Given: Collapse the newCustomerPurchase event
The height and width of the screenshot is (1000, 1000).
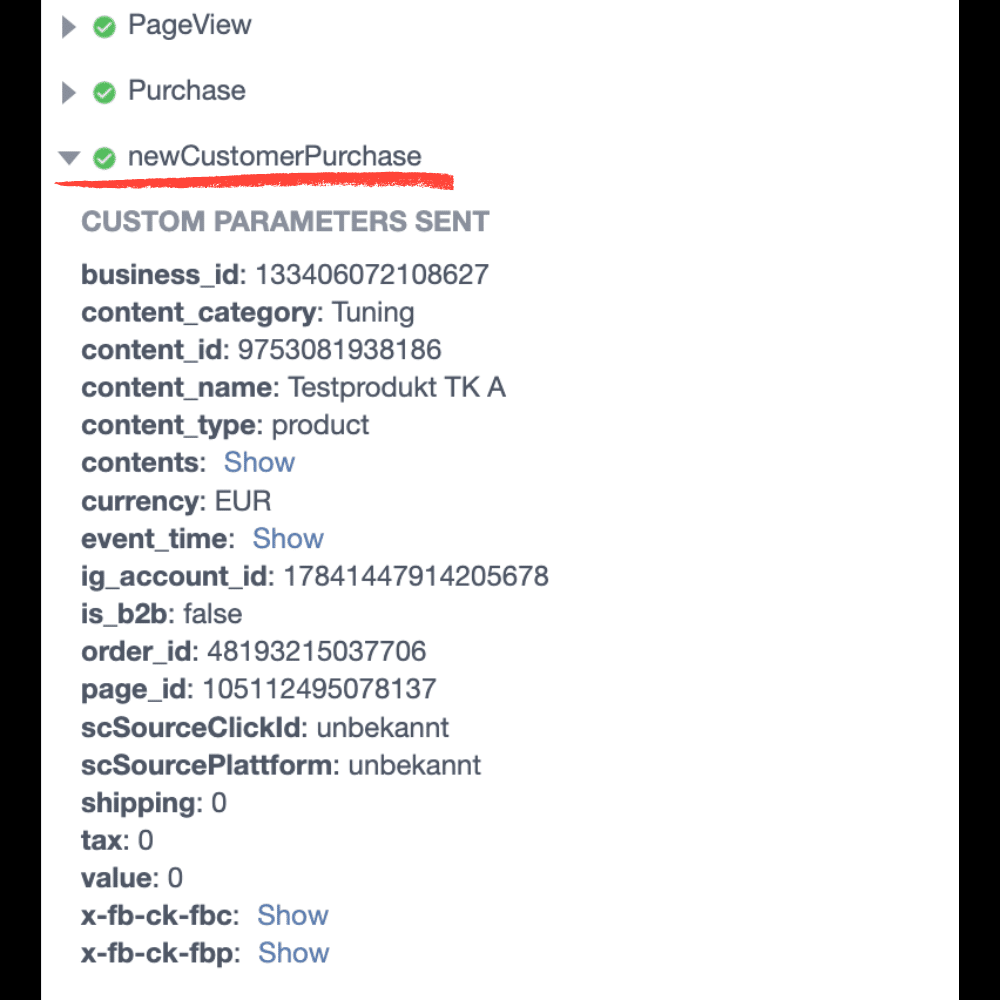Looking at the screenshot, I should coord(69,157).
